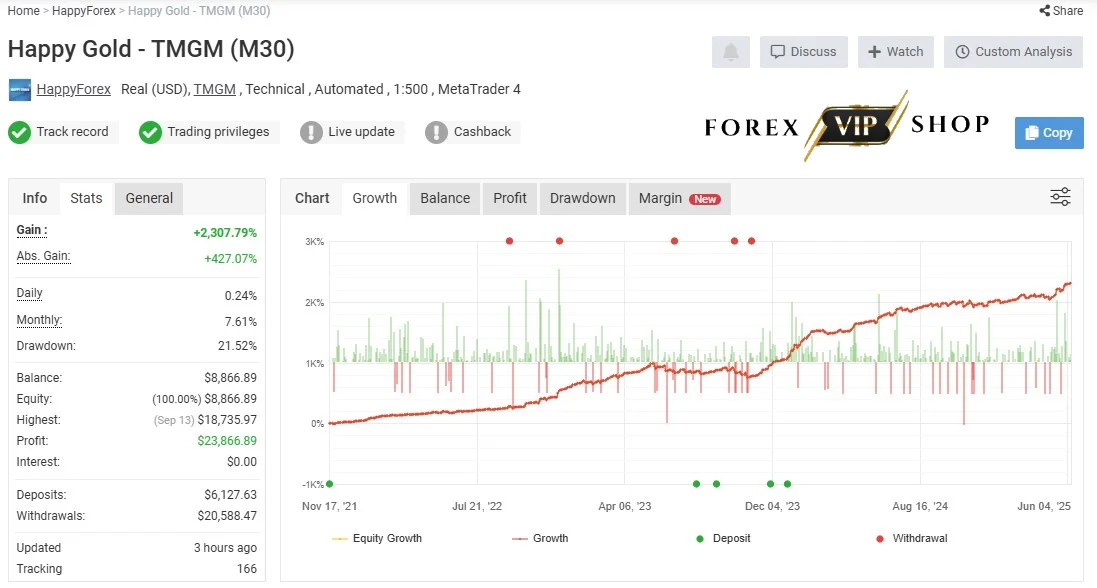Switch to the Balance chart tab
Viewport: 1097px width, 588px height.
[445, 198]
